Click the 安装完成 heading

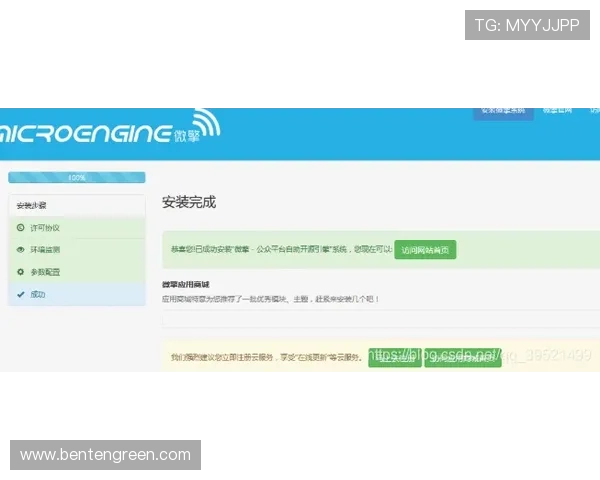click(189, 202)
